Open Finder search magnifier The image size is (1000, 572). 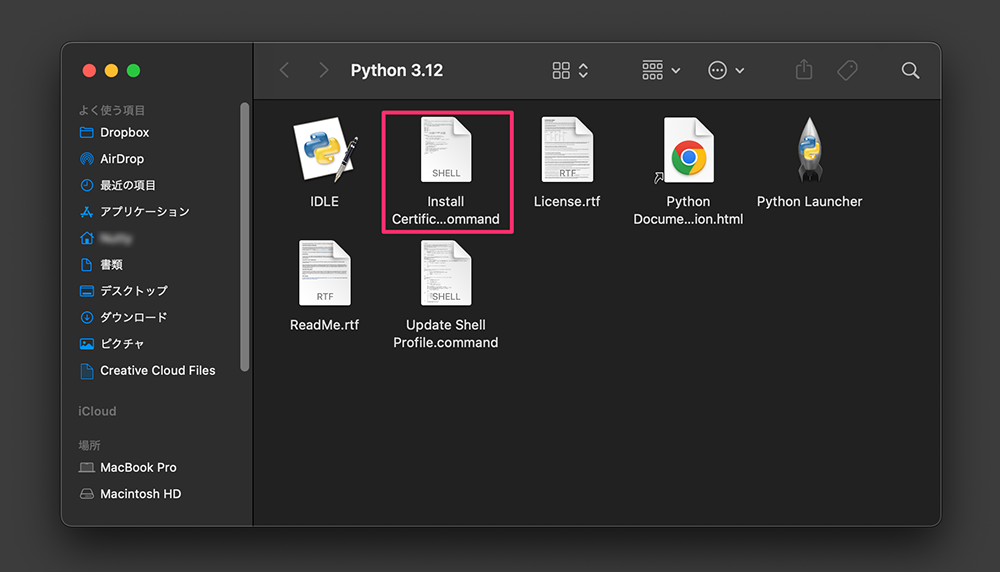click(x=910, y=70)
